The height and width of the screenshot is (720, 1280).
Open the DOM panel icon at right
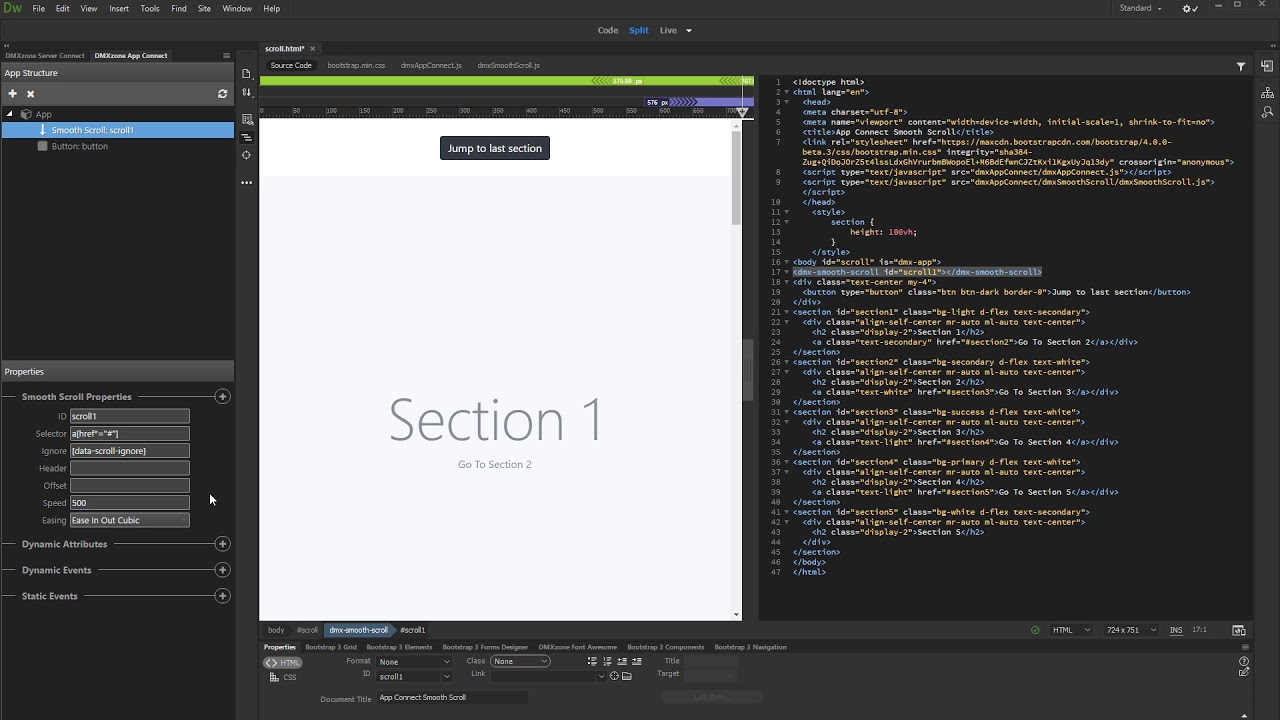tap(1267, 92)
